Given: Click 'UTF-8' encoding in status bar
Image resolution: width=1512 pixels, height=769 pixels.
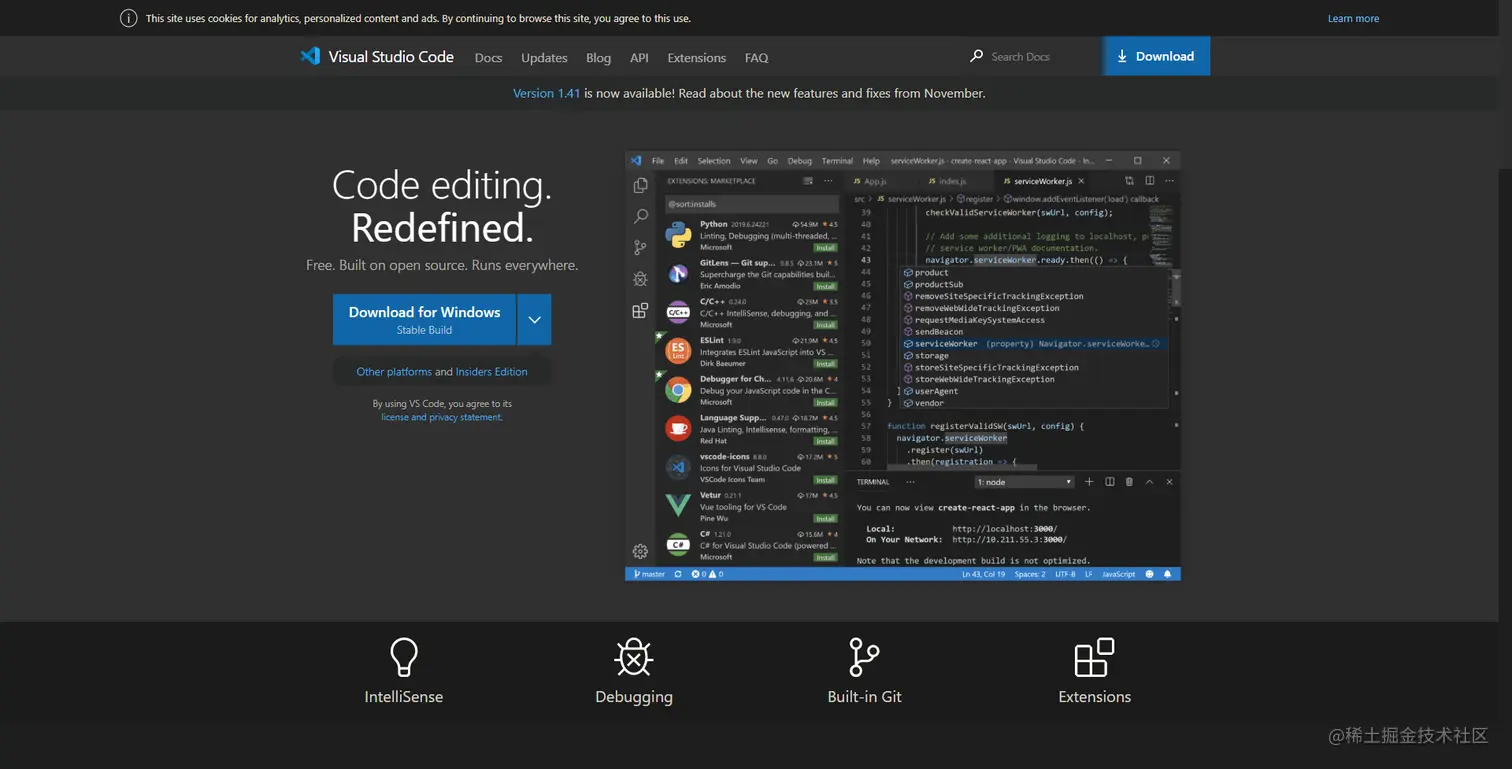Looking at the screenshot, I should tap(1065, 574).
